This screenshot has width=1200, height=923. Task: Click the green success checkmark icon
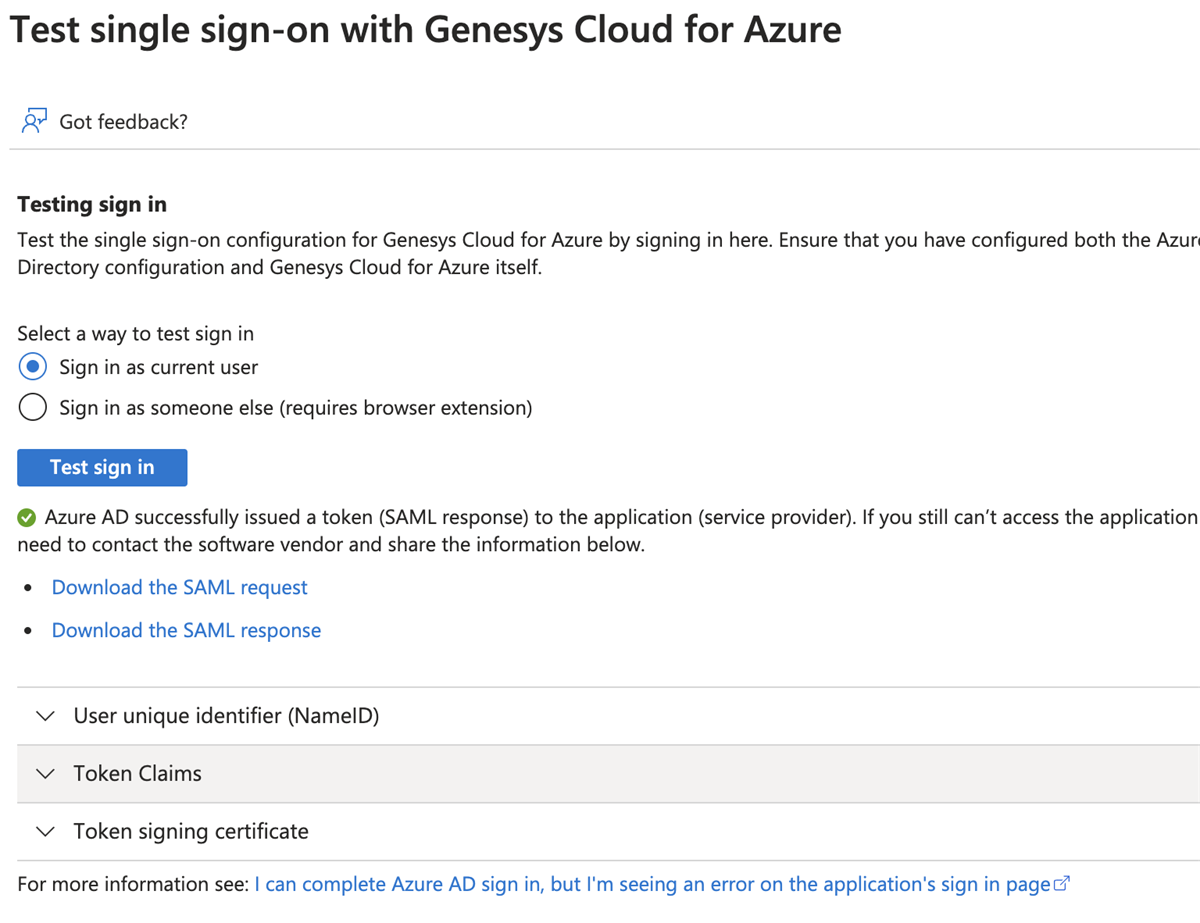click(x=27, y=517)
